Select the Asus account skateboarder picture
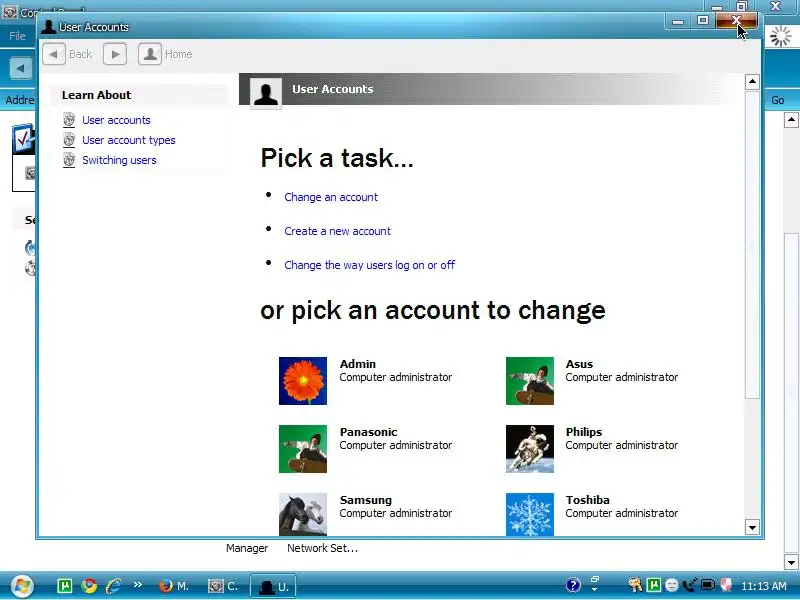This screenshot has width=800, height=600. point(530,381)
